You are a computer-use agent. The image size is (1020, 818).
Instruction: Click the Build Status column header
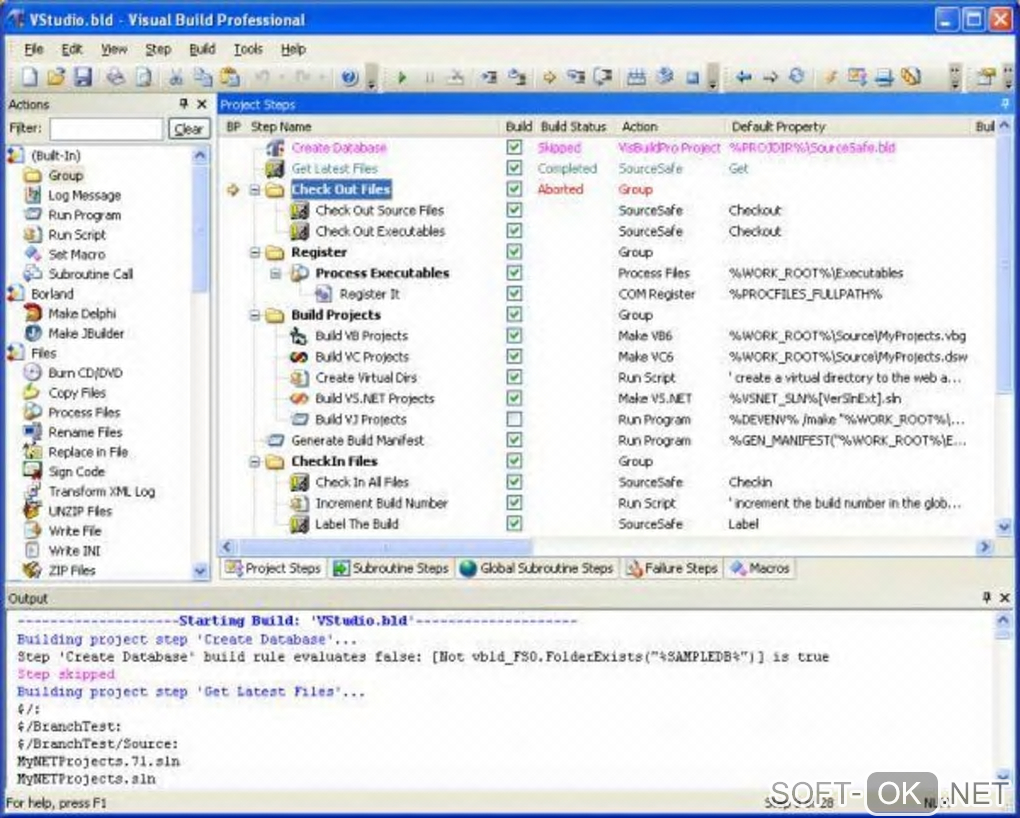point(574,127)
